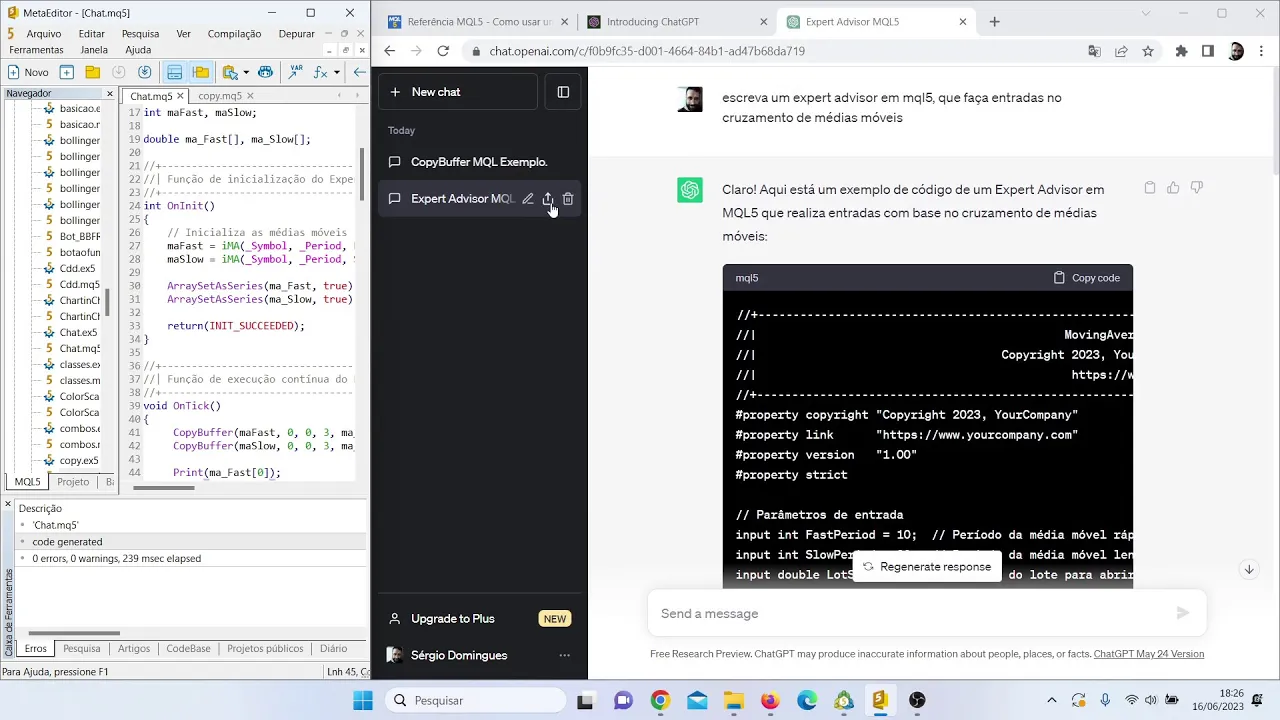Screen dimensions: 1280x720
Task: Close the Navegador panel
Action: point(110,94)
